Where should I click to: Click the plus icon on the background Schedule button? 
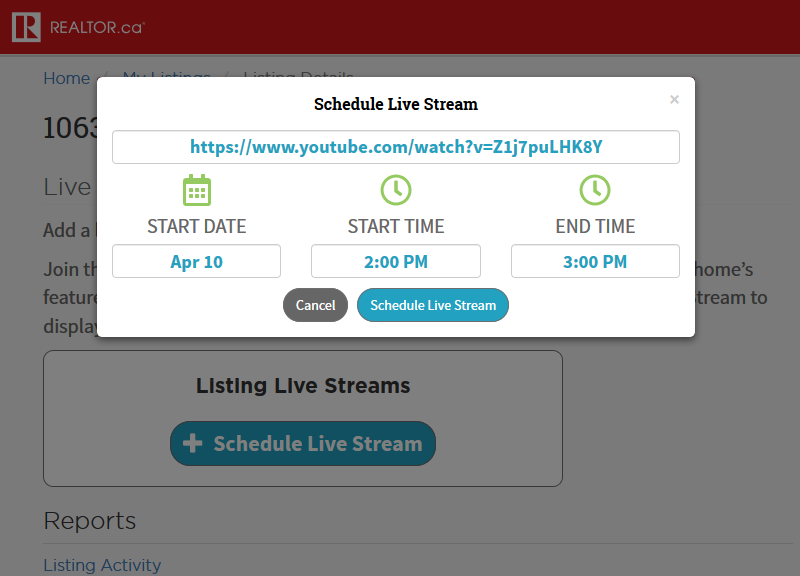coord(194,444)
